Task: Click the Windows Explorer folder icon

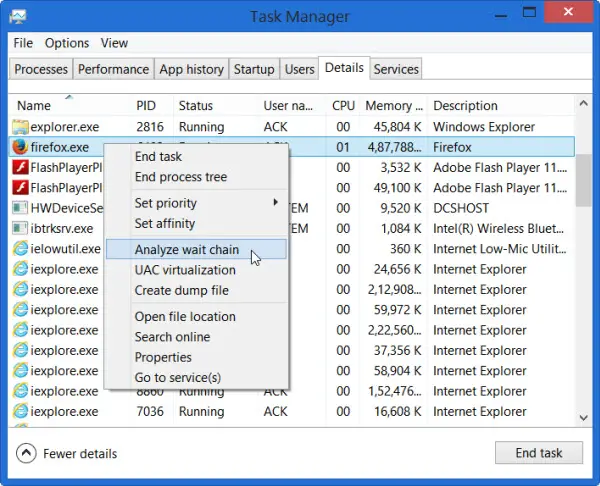Action: click(20, 127)
